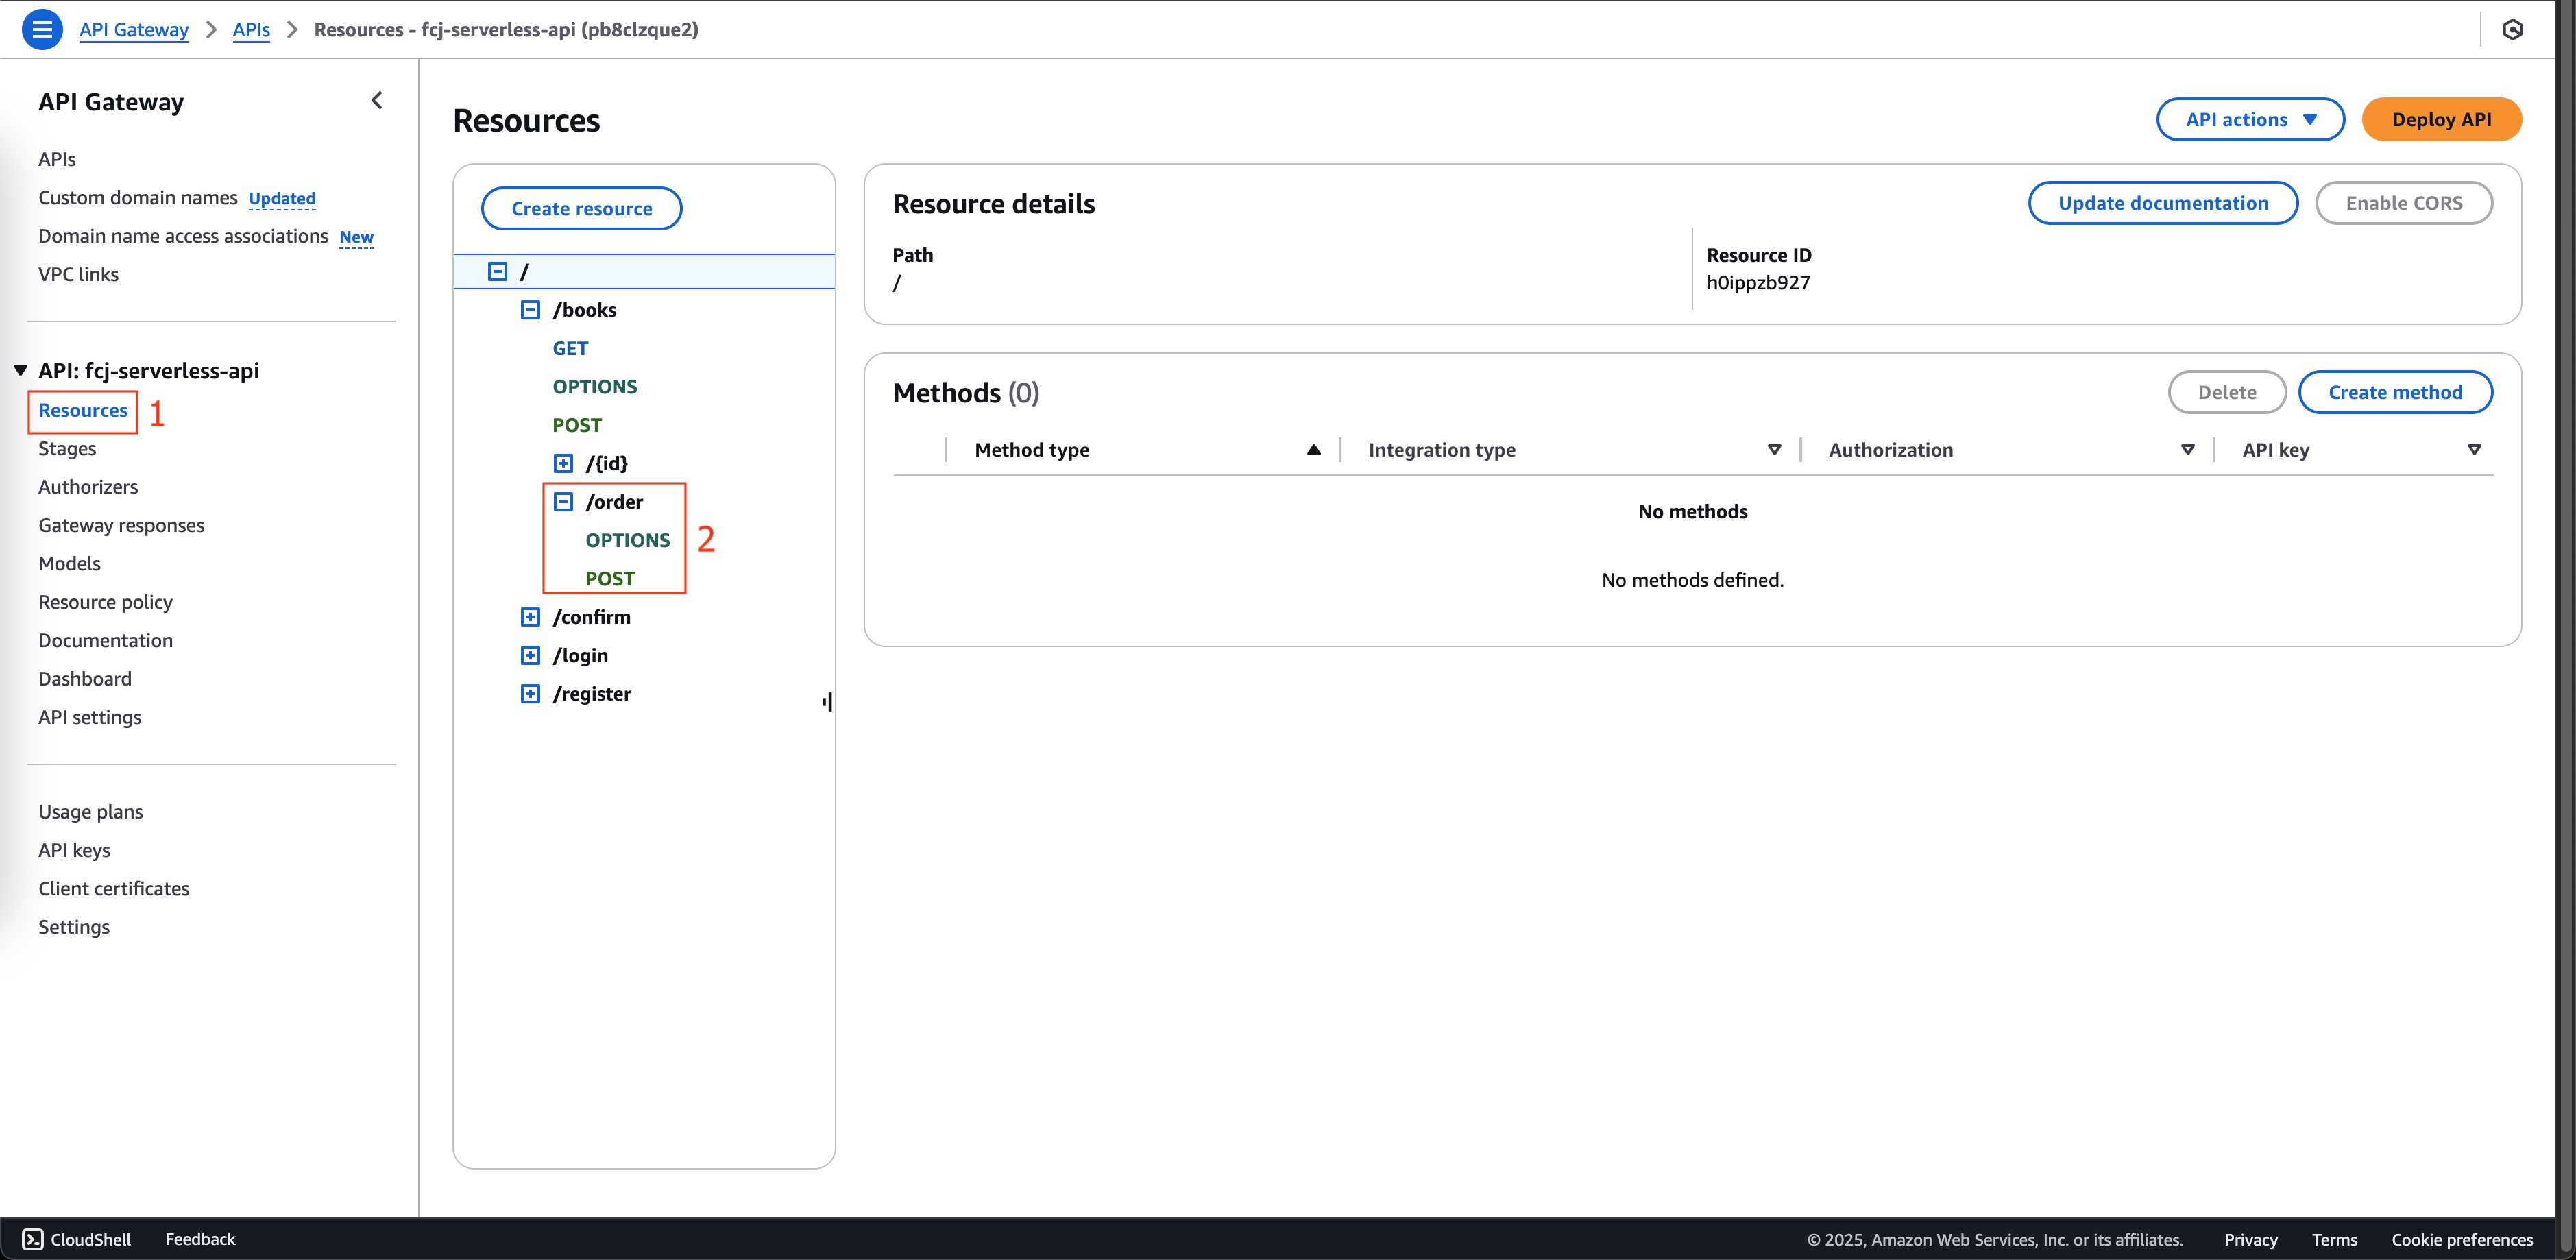2576x1260 pixels.
Task: Select the /login resource label
Action: (580, 655)
